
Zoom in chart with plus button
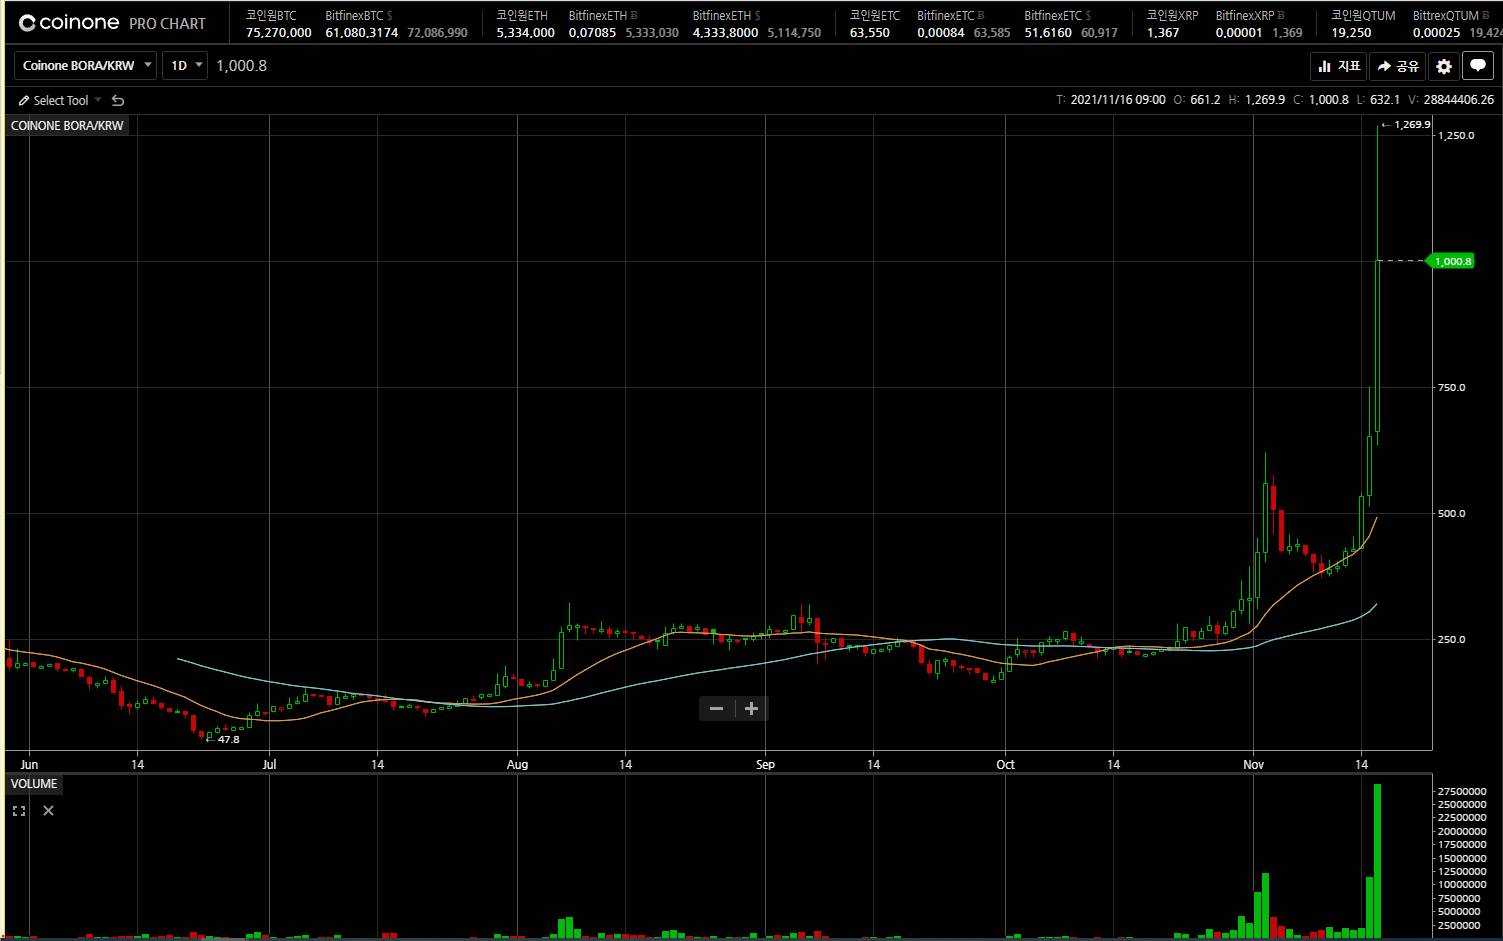[x=752, y=708]
